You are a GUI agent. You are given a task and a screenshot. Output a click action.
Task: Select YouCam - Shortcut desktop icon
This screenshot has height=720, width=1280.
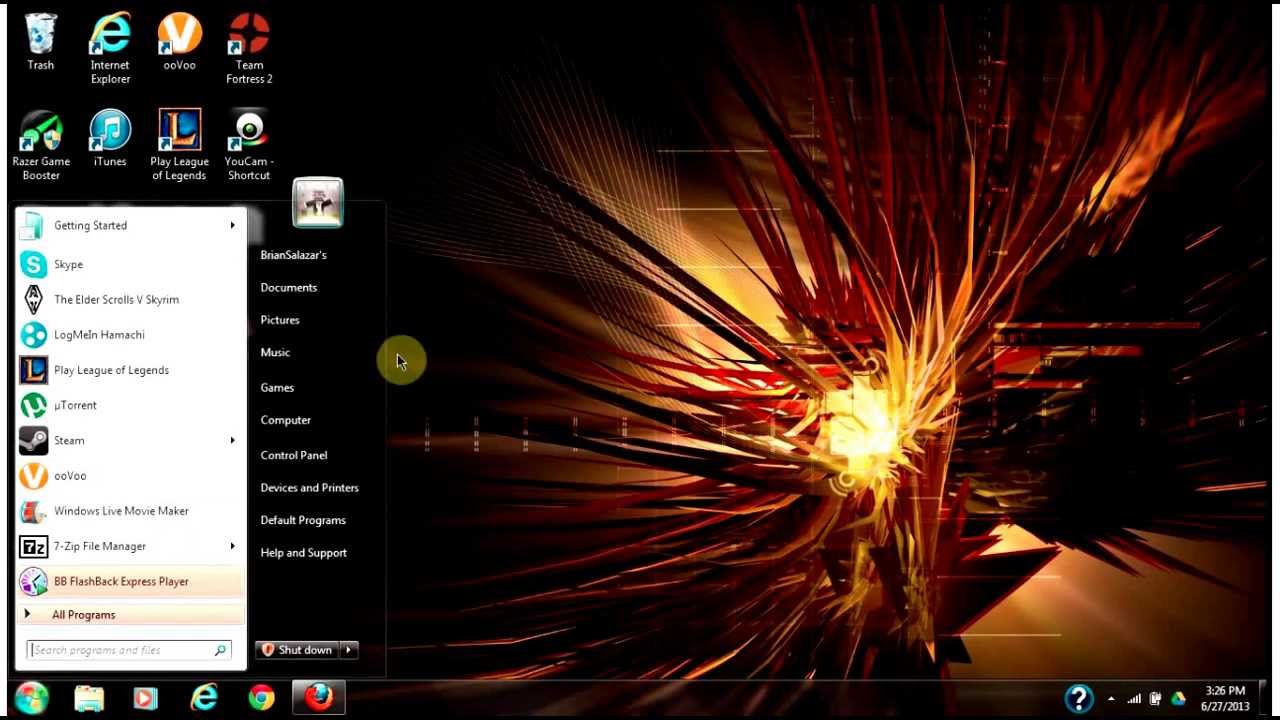[x=249, y=145]
